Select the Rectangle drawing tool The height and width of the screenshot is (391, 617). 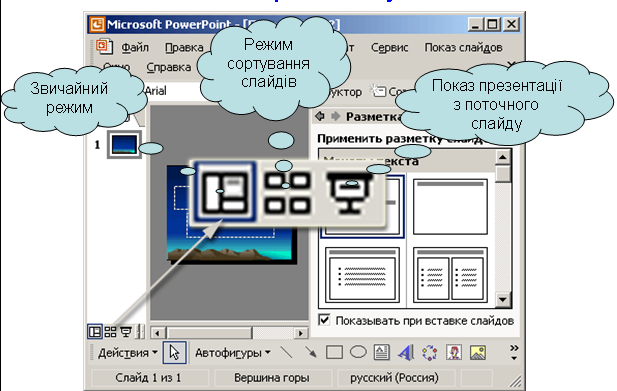tap(334, 352)
